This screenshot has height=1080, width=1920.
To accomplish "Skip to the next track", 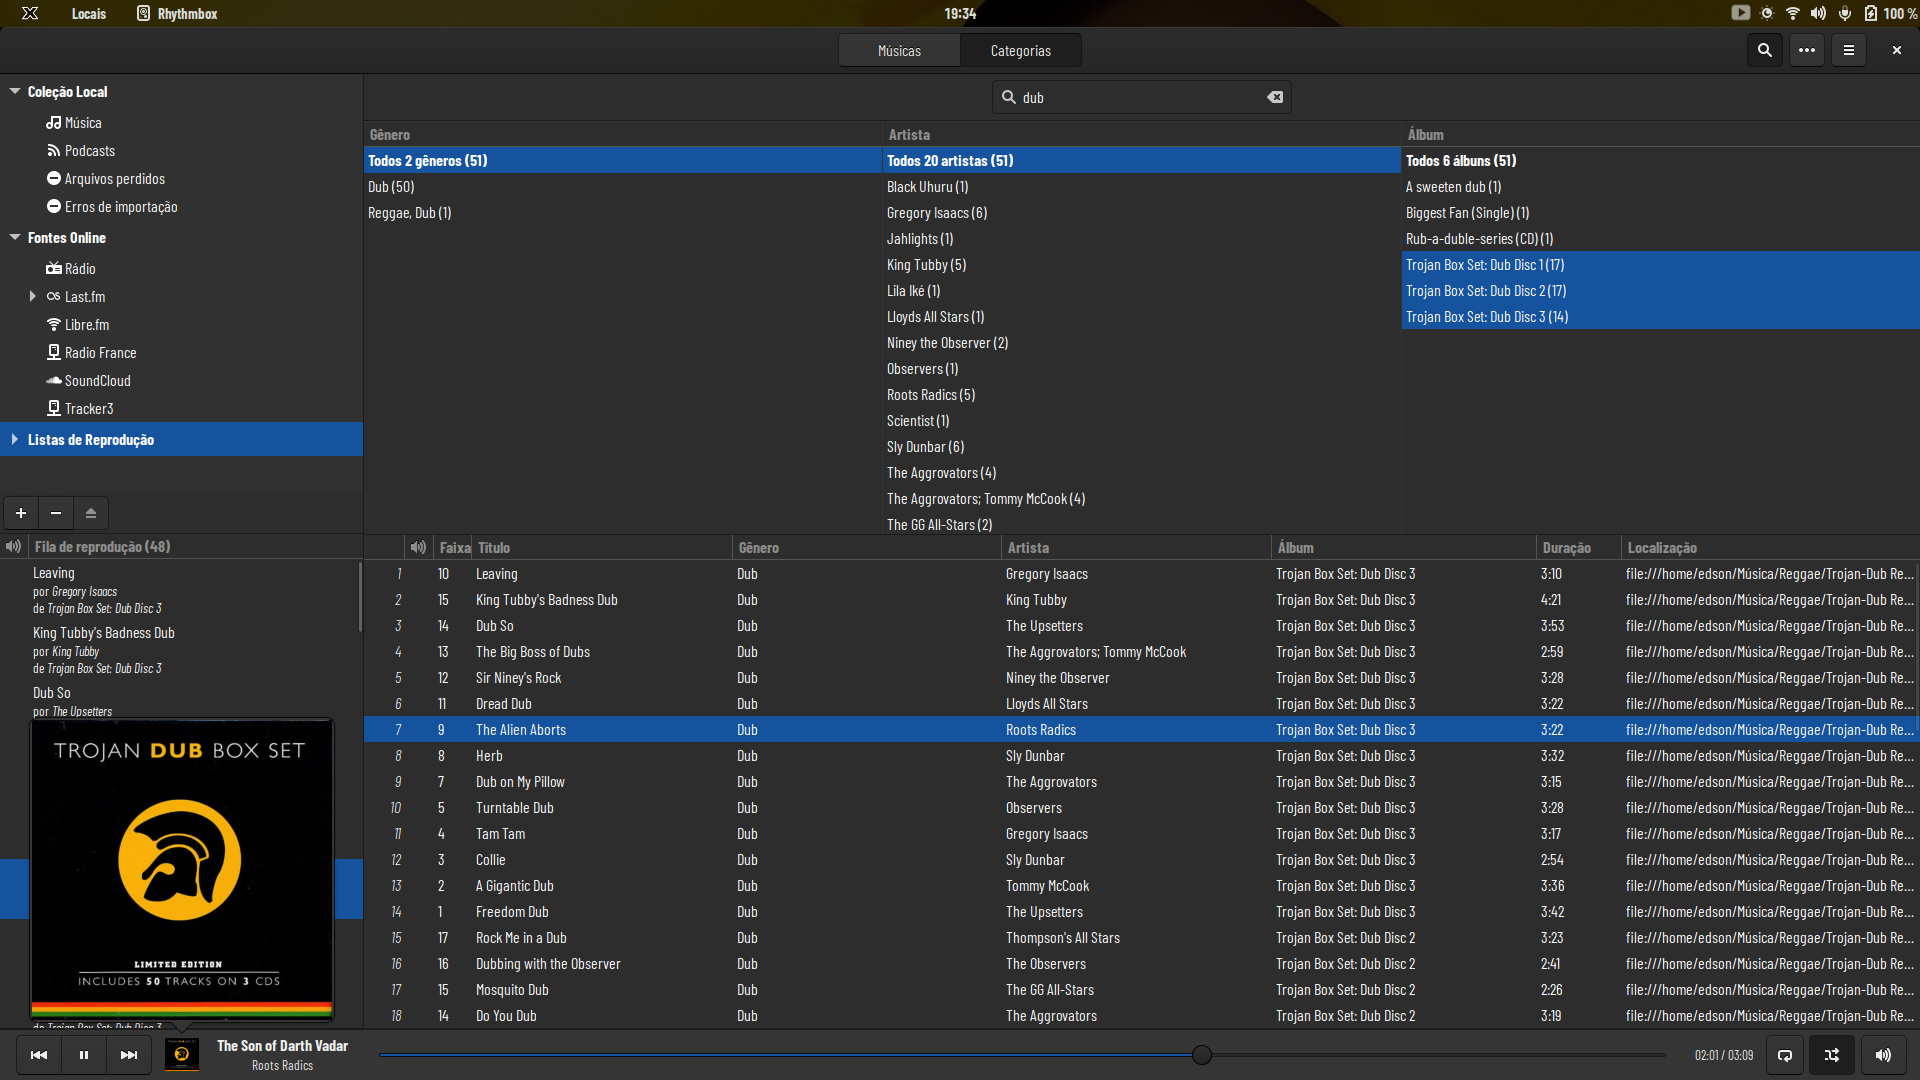I will click(129, 1055).
